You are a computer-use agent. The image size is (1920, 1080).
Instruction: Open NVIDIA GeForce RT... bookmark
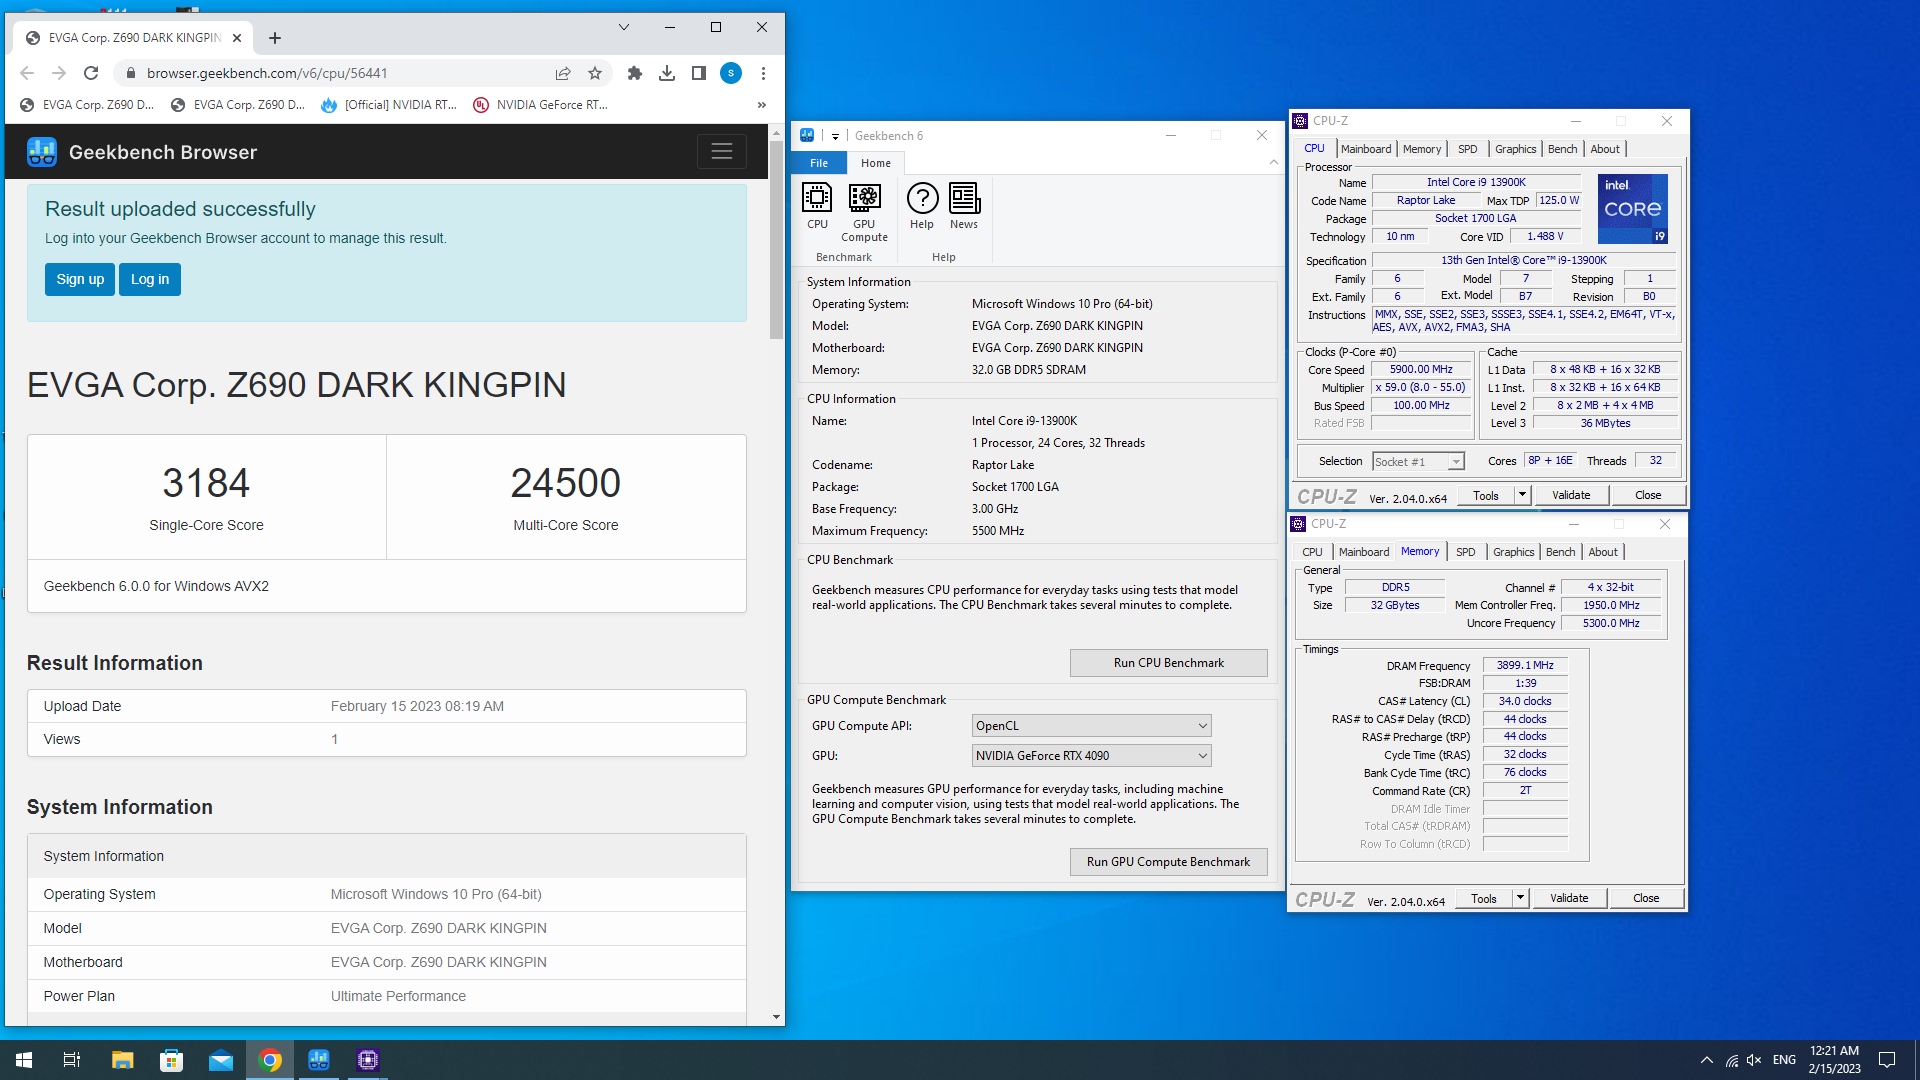coord(540,105)
